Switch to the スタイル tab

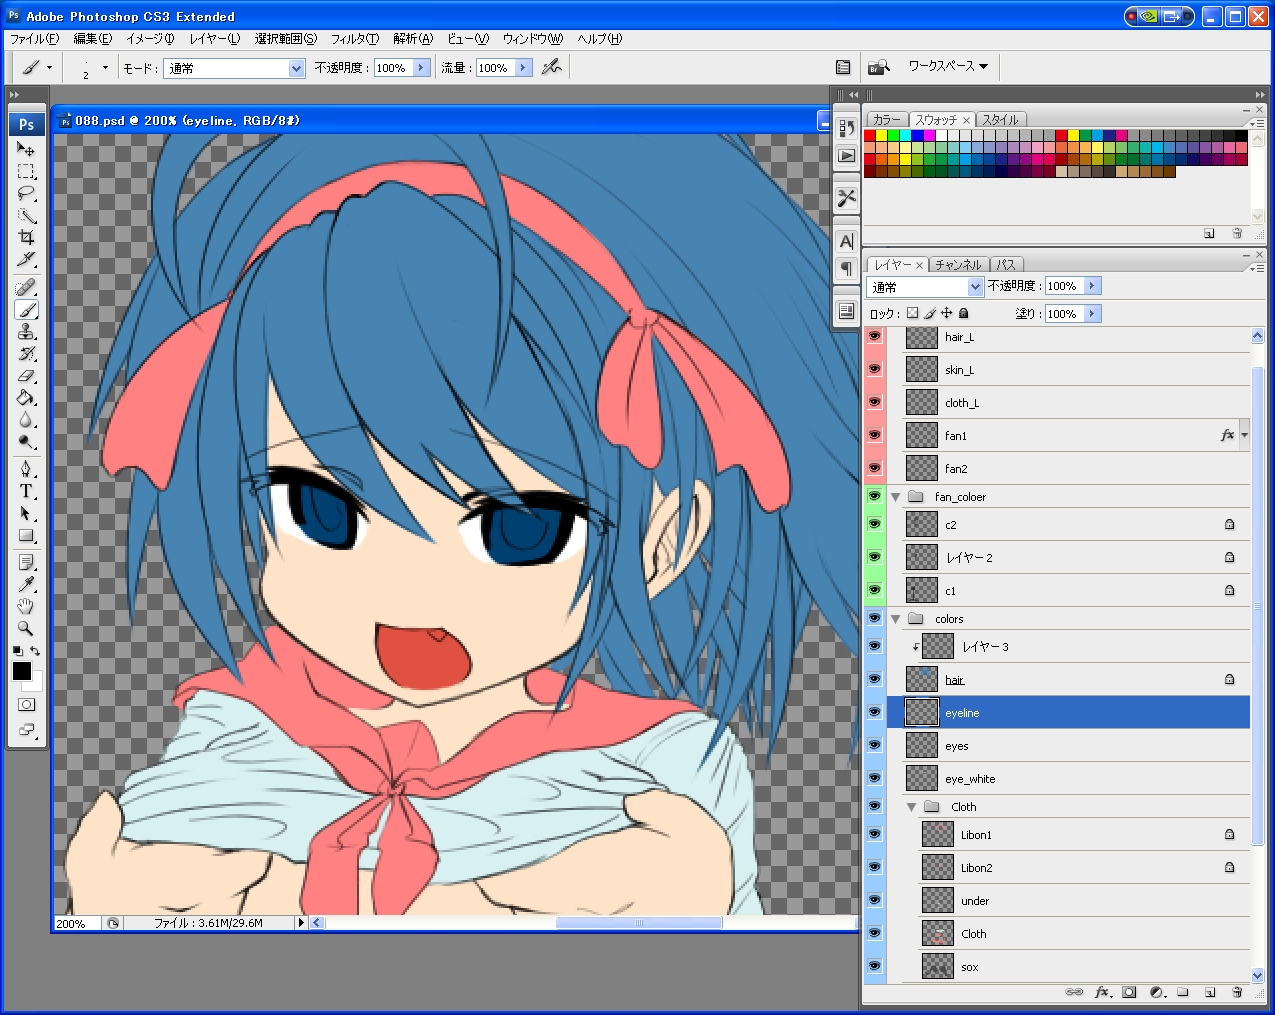(x=999, y=120)
